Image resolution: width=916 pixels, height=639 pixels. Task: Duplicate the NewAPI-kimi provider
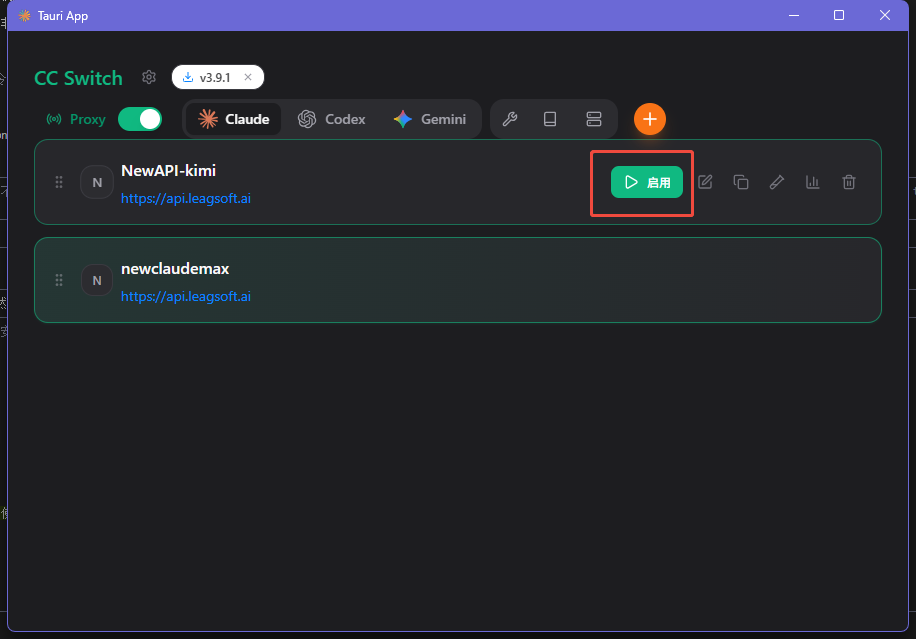741,182
